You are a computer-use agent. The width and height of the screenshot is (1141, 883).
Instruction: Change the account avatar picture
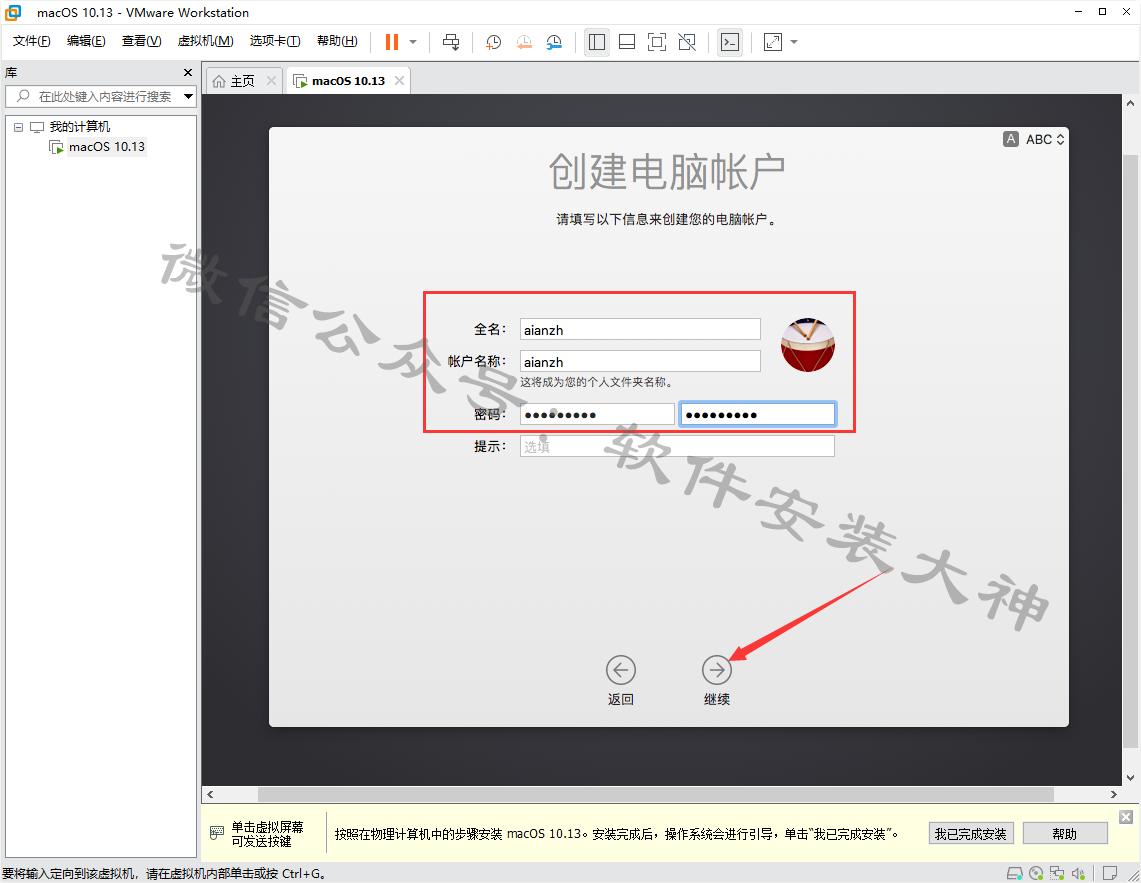point(808,345)
